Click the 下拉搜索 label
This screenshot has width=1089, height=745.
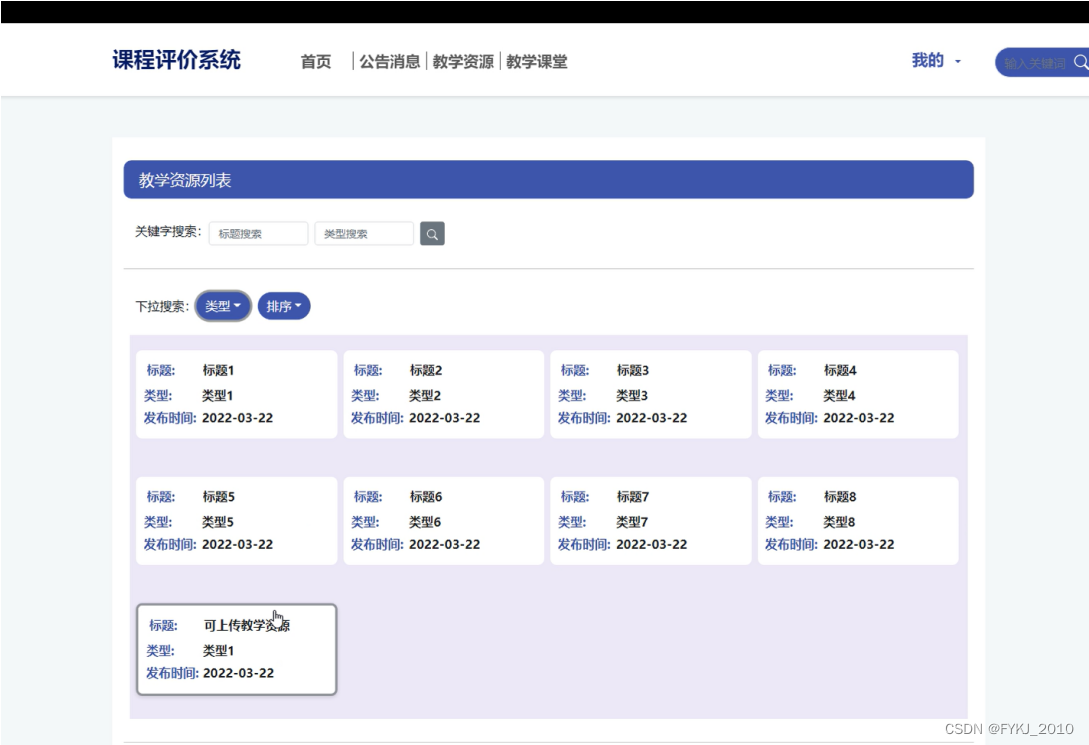tap(162, 306)
